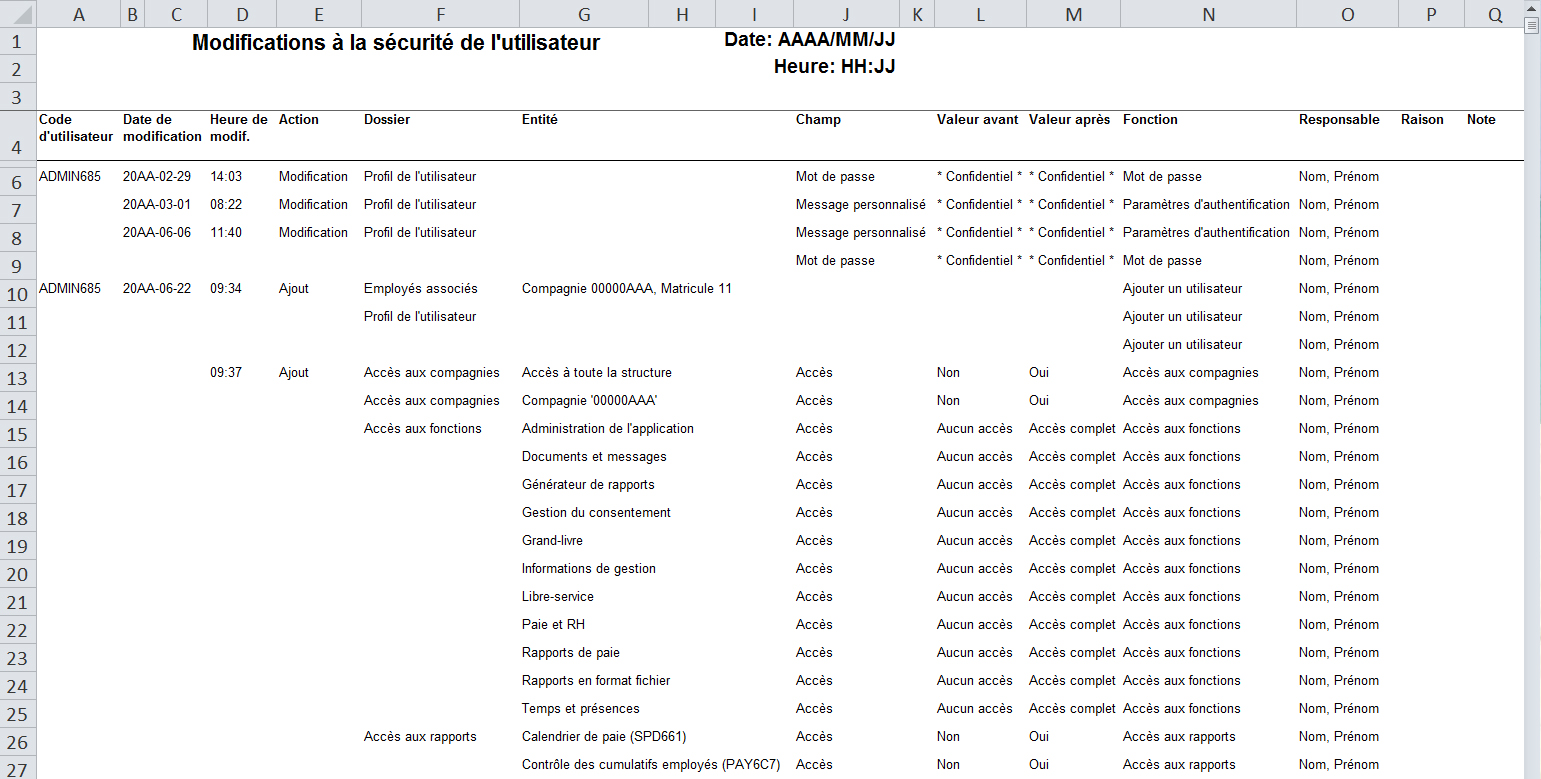Click the 'Action' header cell

click(x=299, y=120)
